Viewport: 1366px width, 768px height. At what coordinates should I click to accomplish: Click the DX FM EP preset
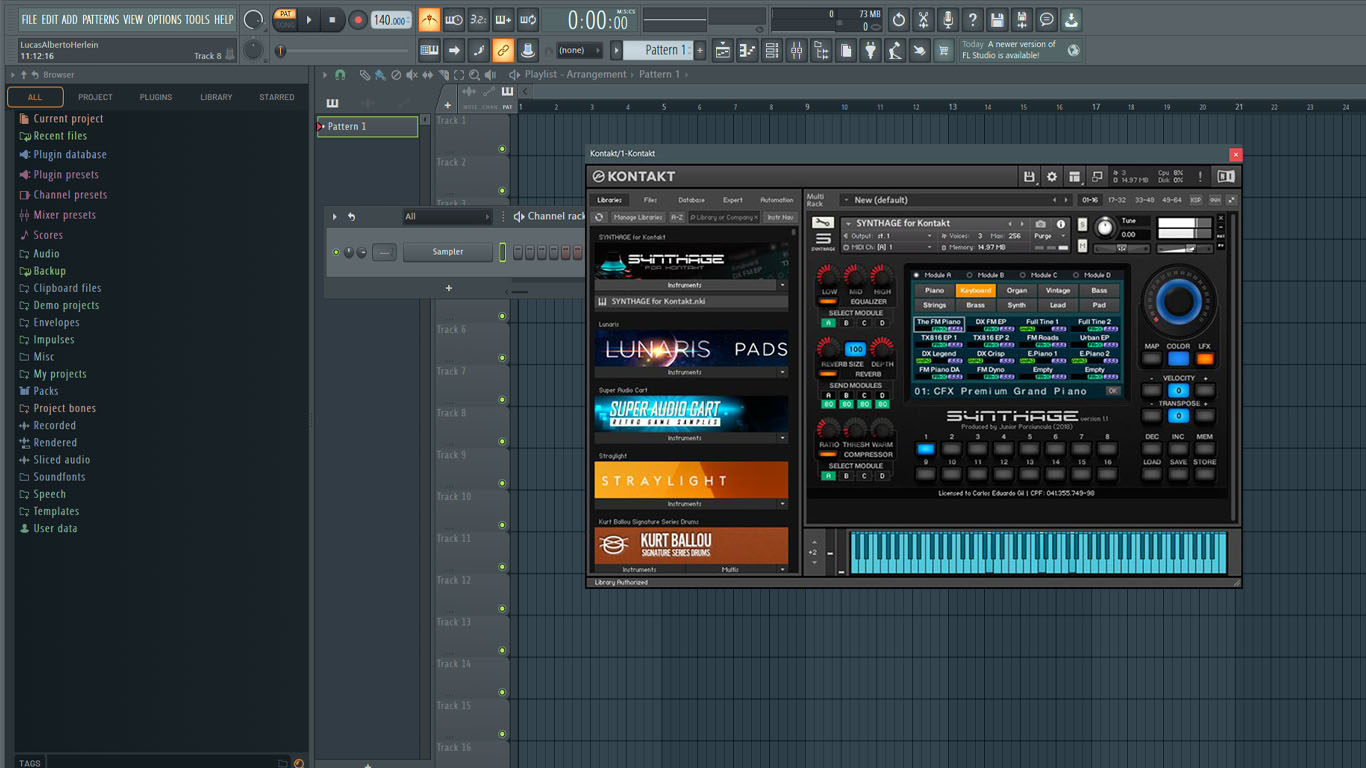(x=990, y=324)
